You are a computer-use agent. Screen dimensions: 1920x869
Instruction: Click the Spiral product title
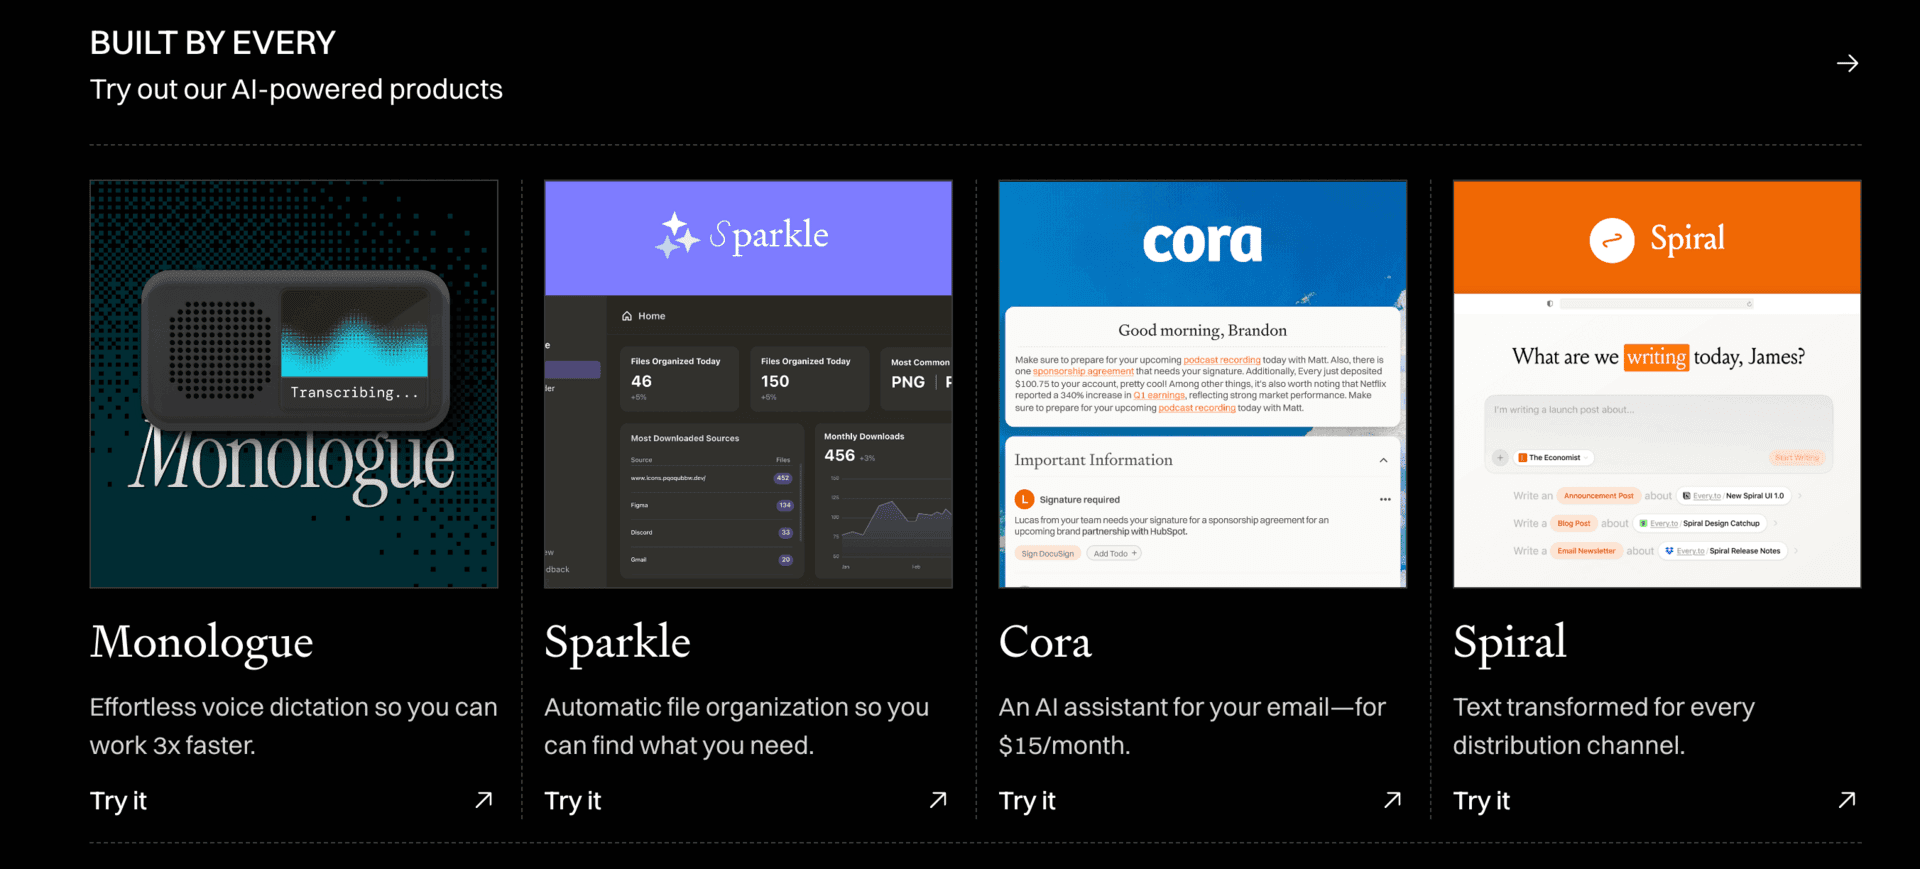(x=1510, y=643)
